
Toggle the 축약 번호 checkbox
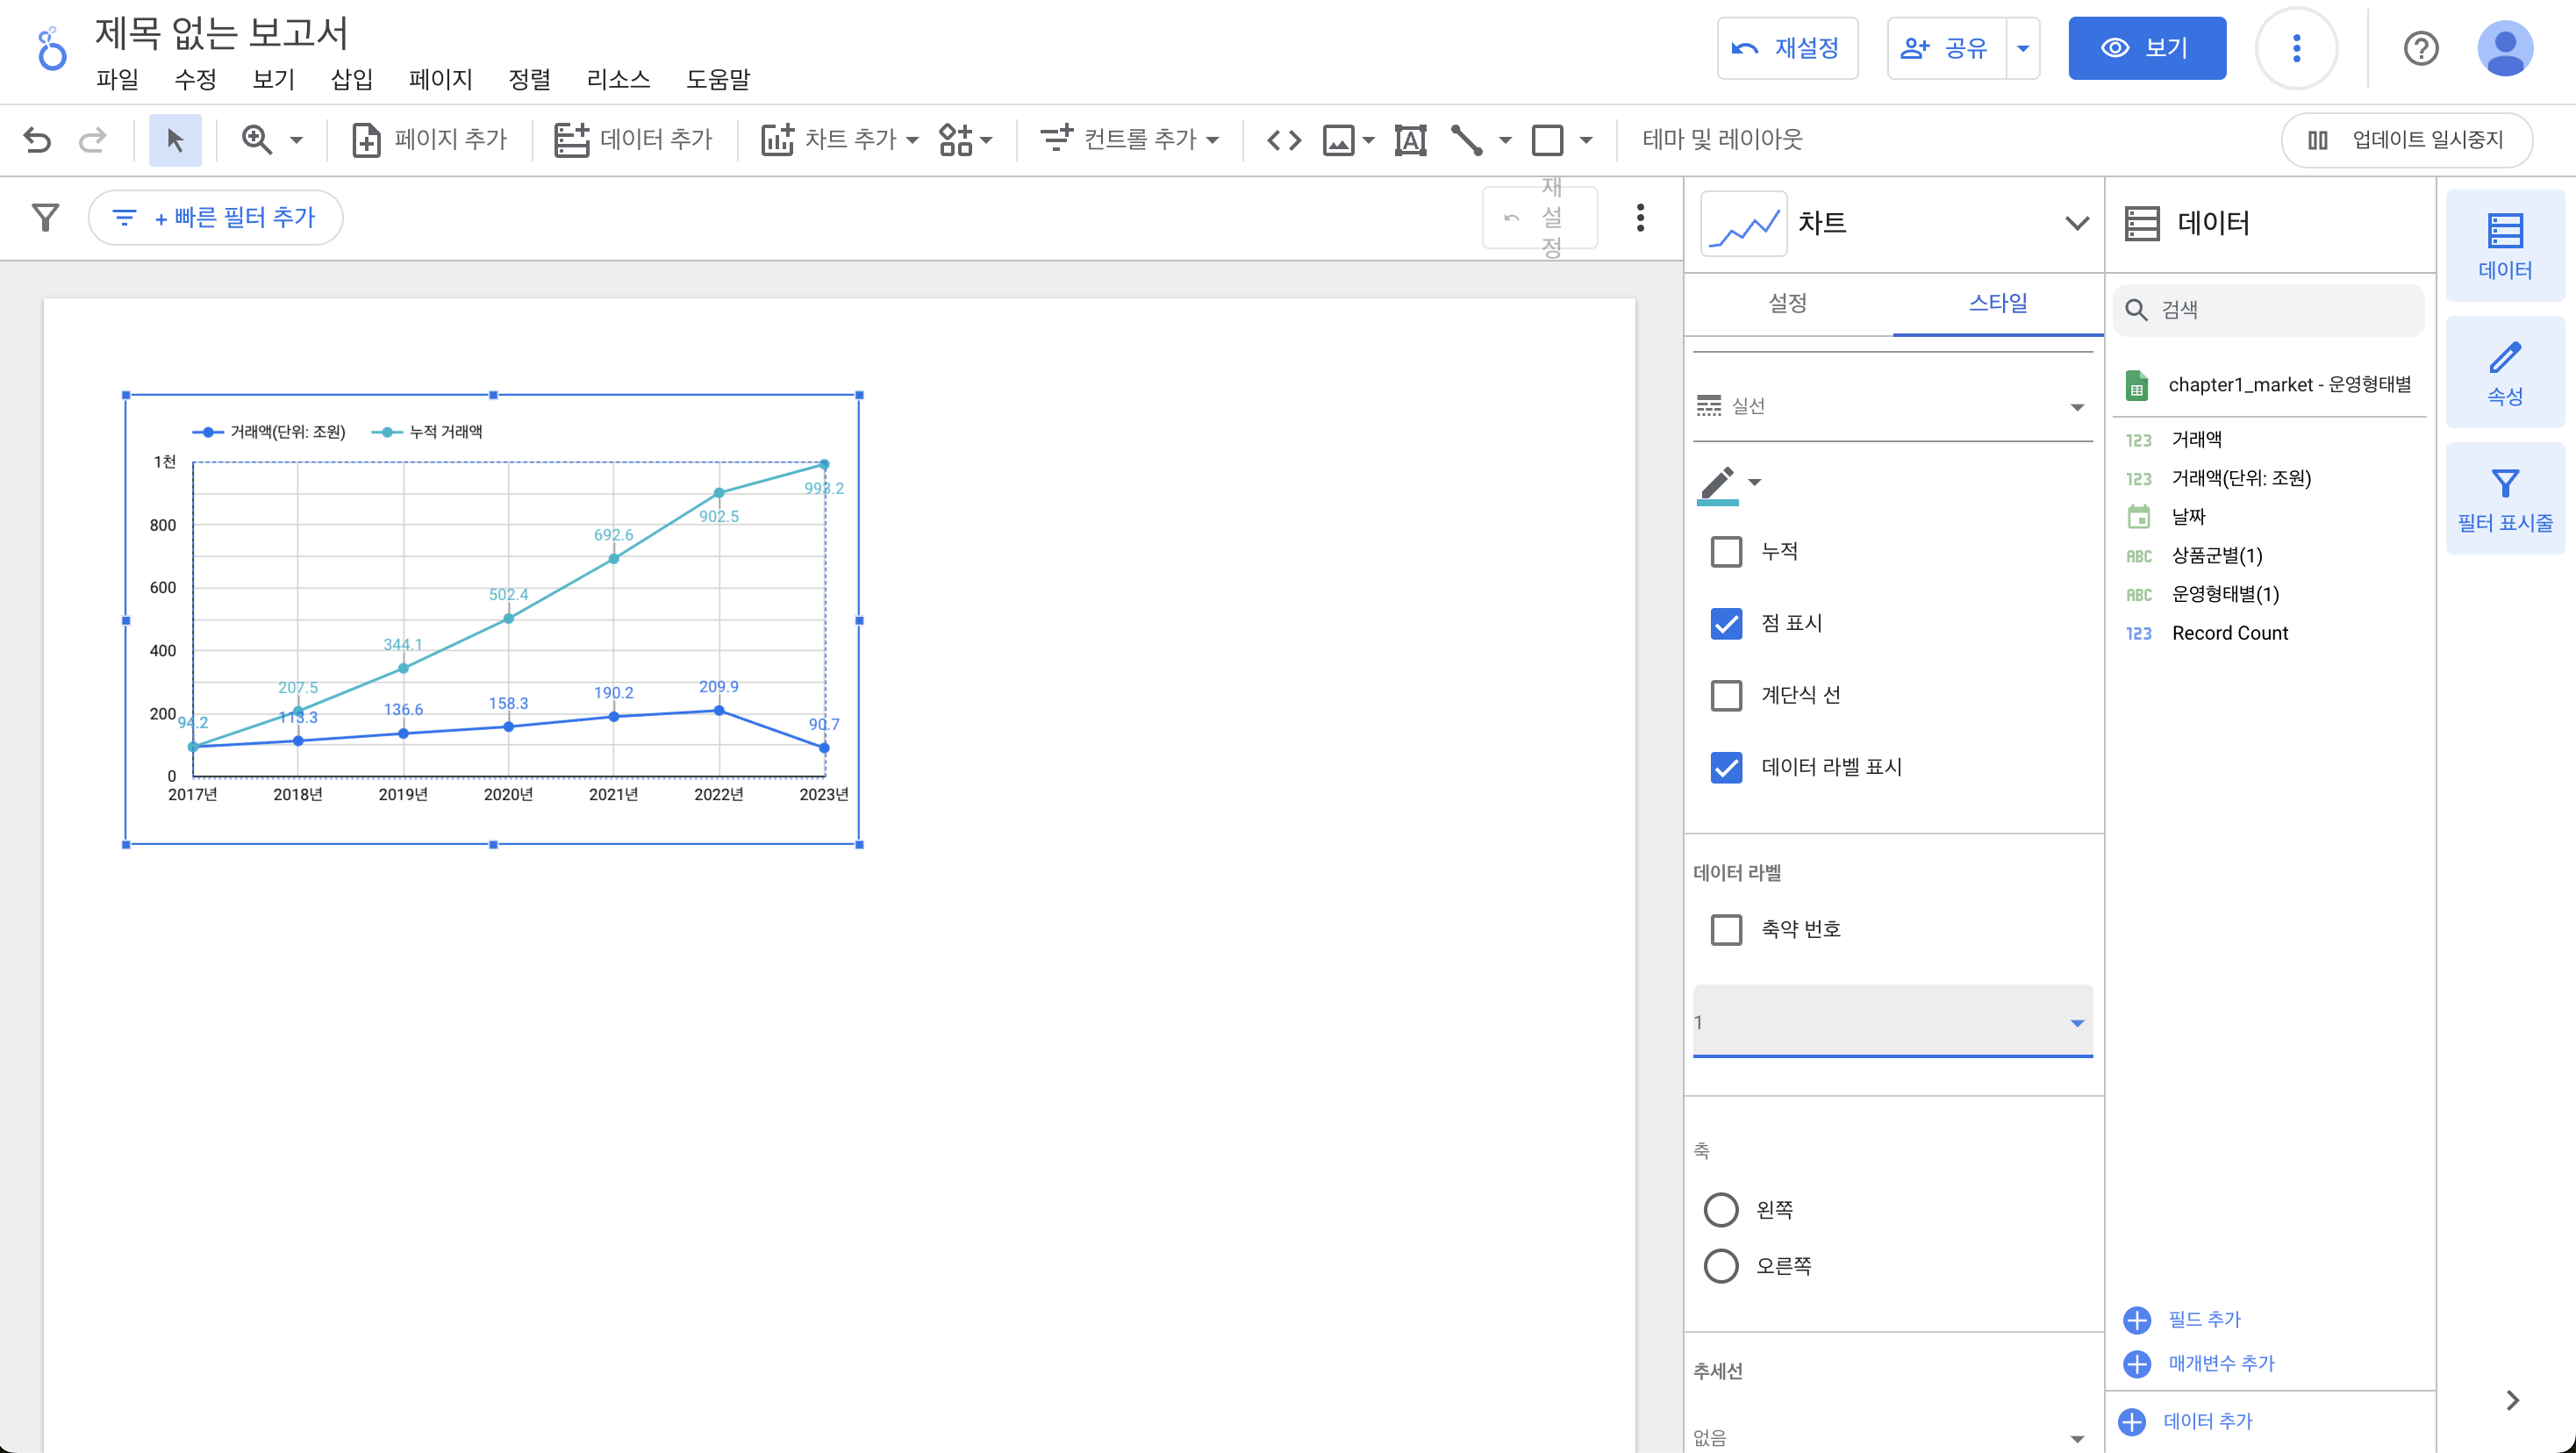1726,929
